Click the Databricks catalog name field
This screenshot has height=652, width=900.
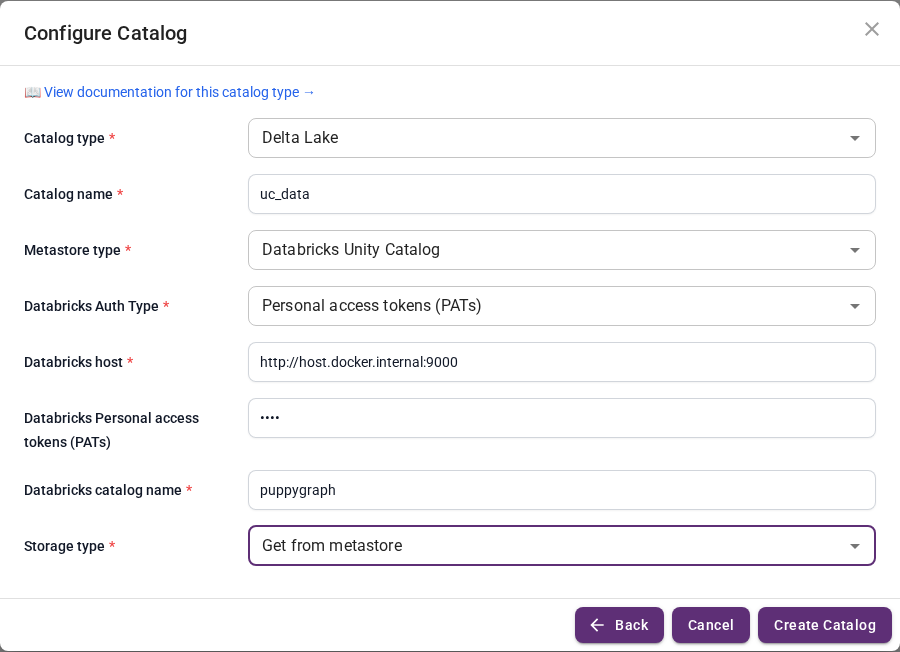click(561, 490)
